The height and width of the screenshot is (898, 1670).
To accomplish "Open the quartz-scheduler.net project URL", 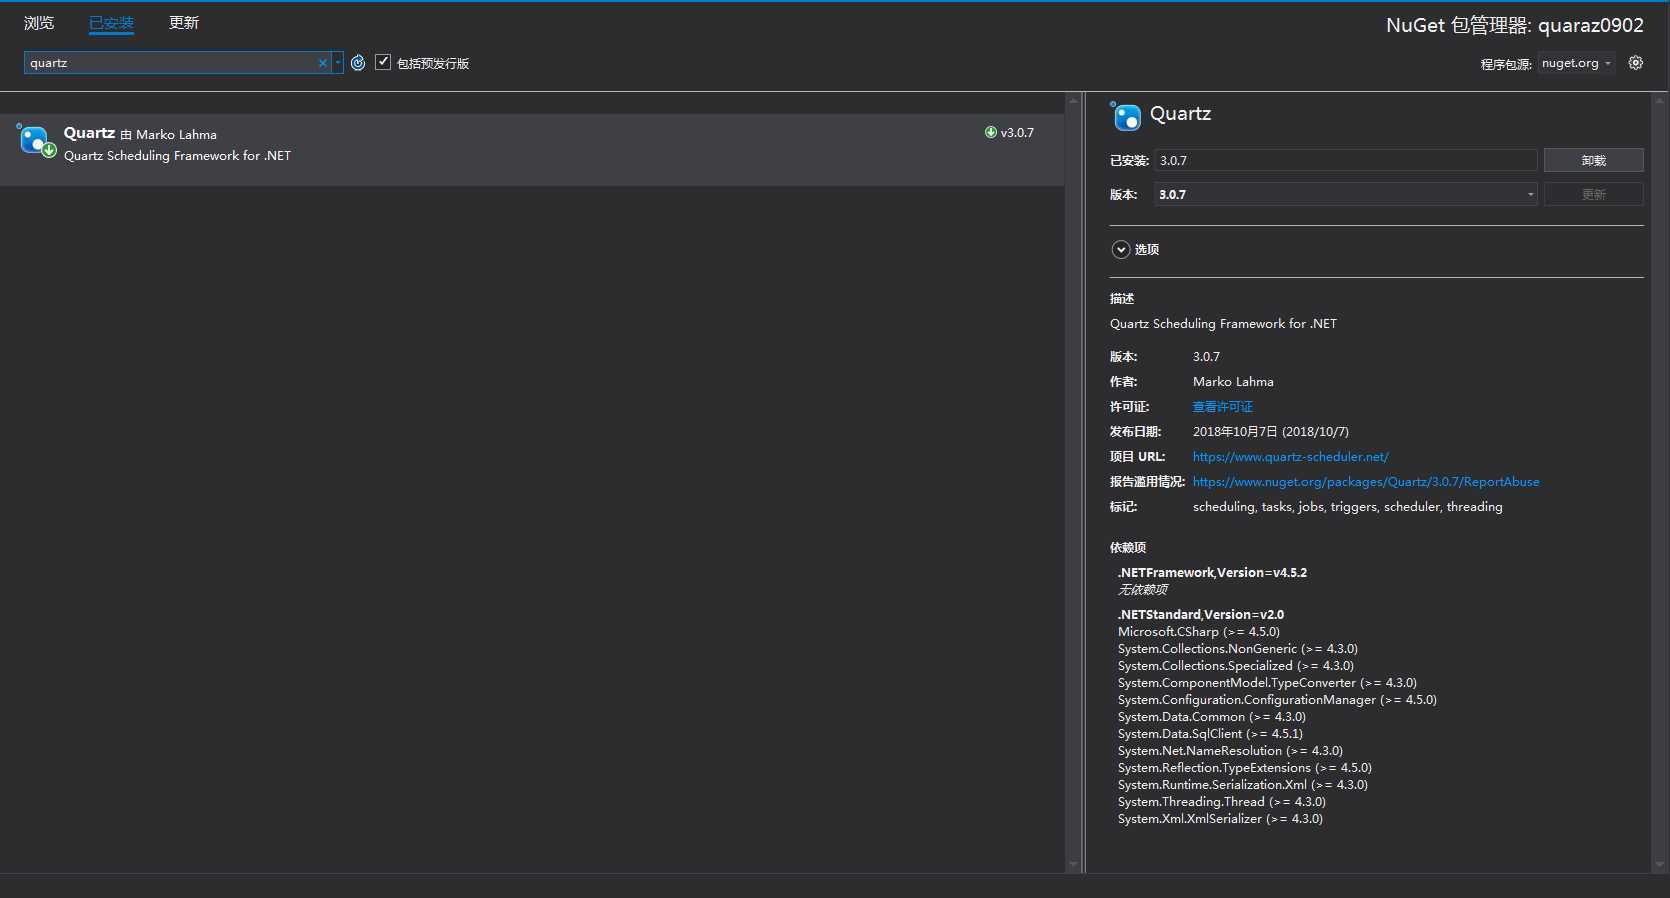I will 1290,457.
